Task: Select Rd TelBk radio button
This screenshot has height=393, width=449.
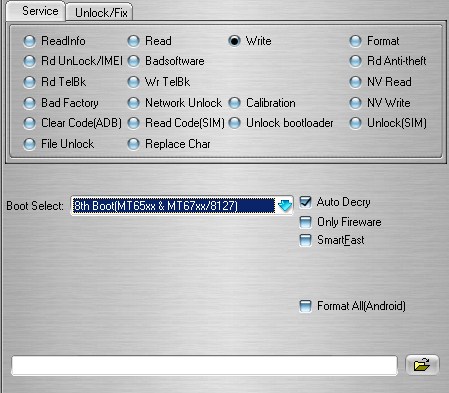Action: tap(29, 82)
